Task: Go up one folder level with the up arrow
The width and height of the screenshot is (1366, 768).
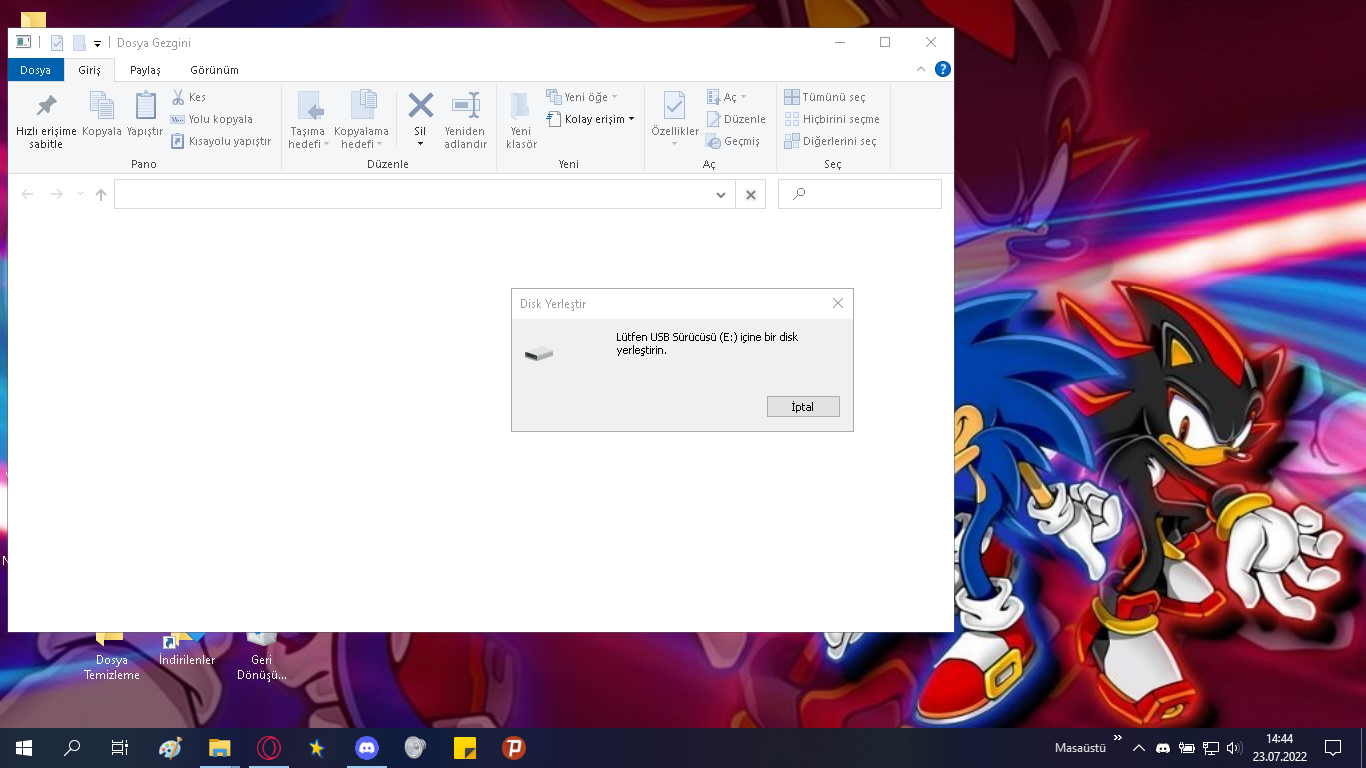Action: click(101, 194)
